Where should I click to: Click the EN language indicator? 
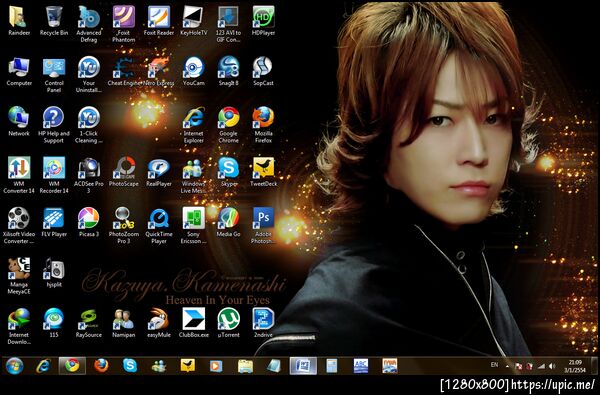pos(494,365)
